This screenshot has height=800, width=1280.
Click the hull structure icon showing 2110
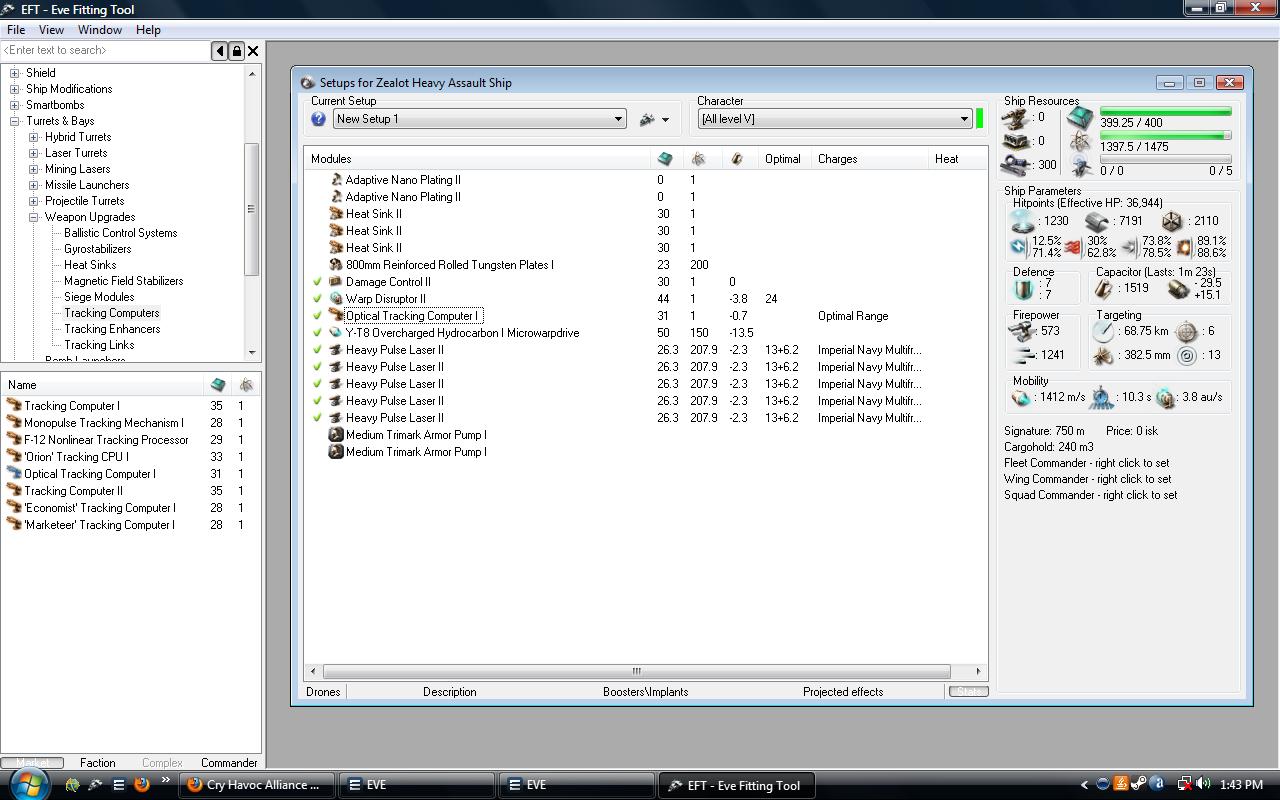click(1172, 221)
